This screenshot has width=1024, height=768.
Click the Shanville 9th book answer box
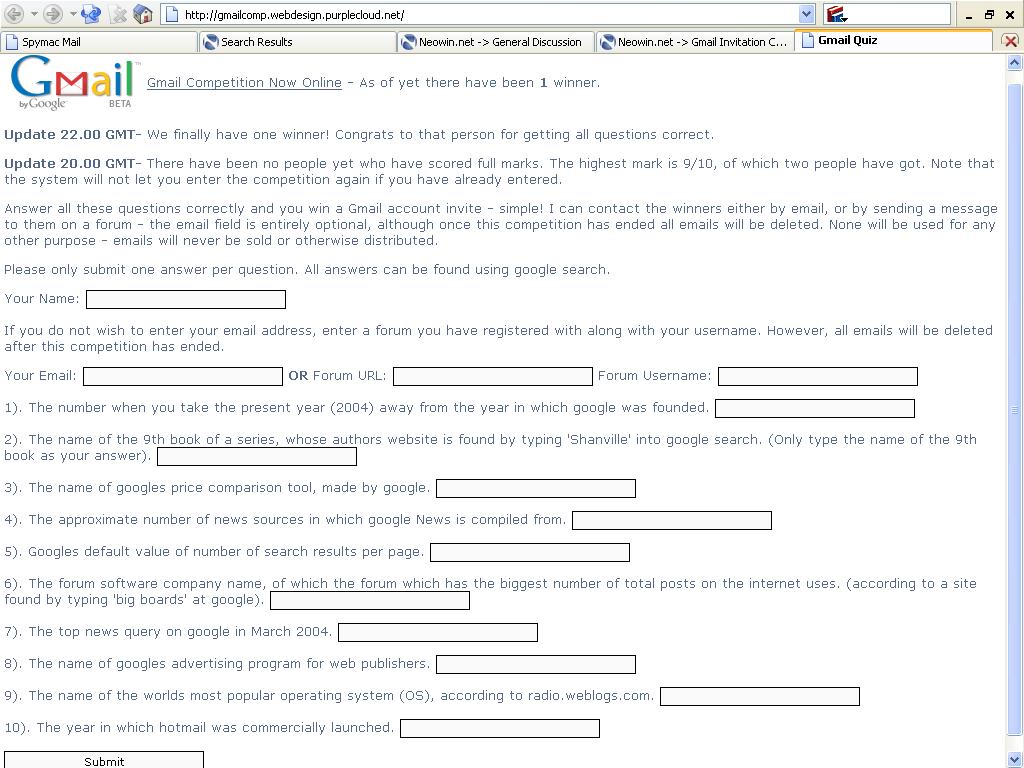coord(257,456)
